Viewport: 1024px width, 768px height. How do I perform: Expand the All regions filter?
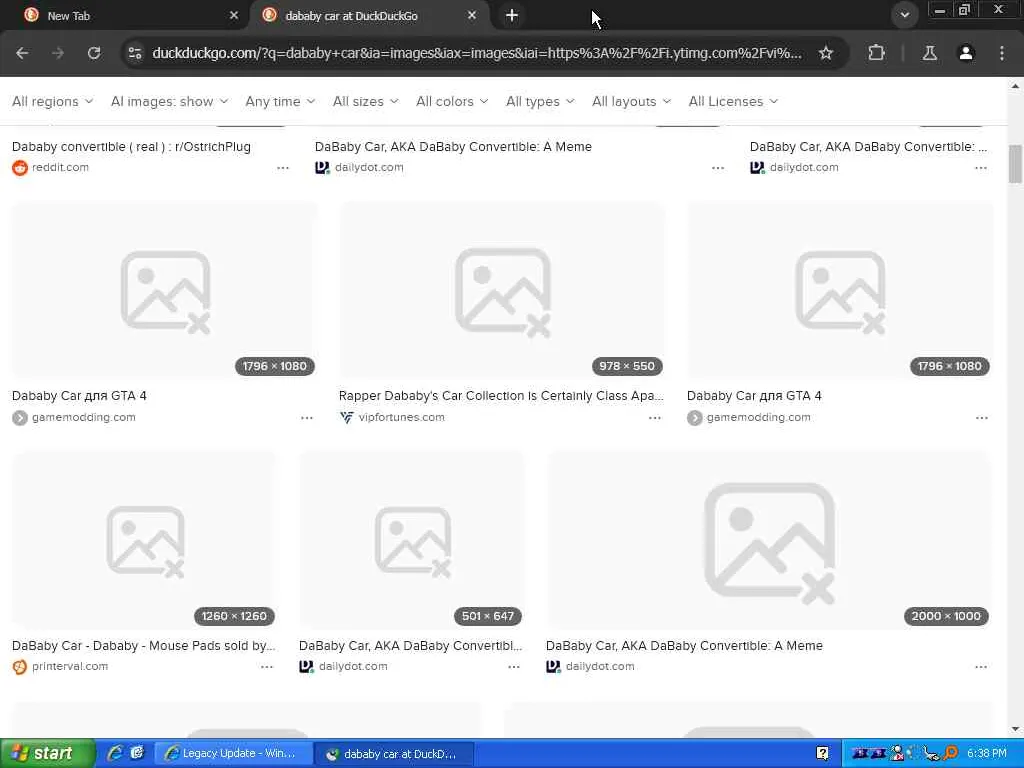(52, 101)
